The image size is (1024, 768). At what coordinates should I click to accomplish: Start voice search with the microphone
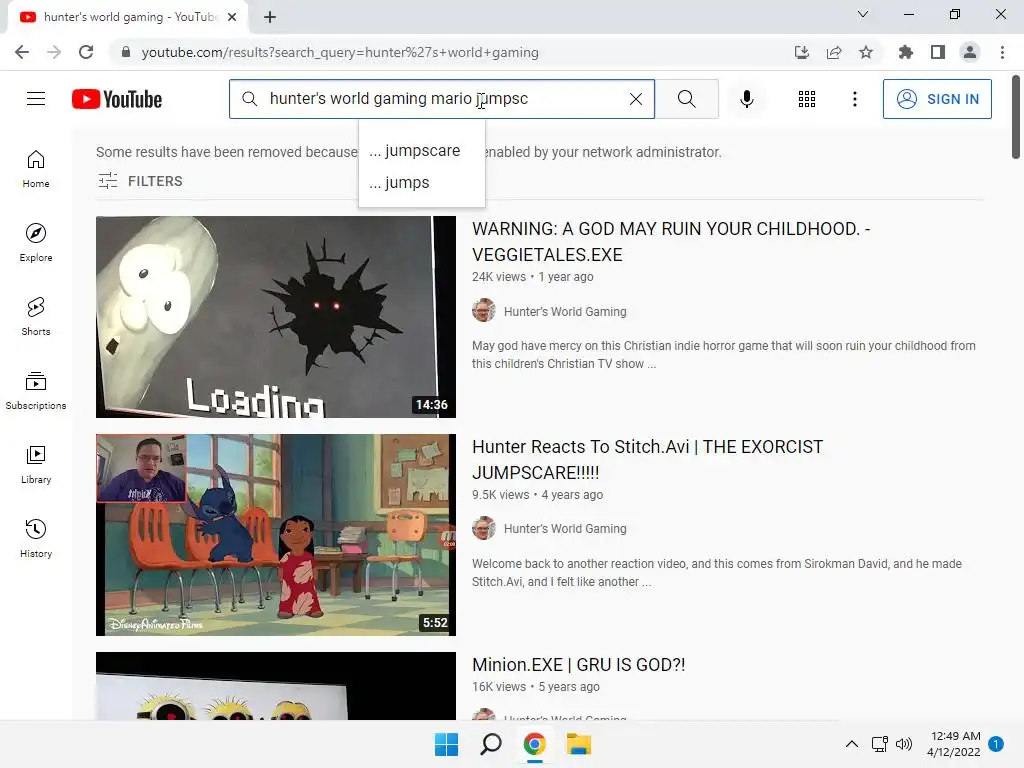746,99
